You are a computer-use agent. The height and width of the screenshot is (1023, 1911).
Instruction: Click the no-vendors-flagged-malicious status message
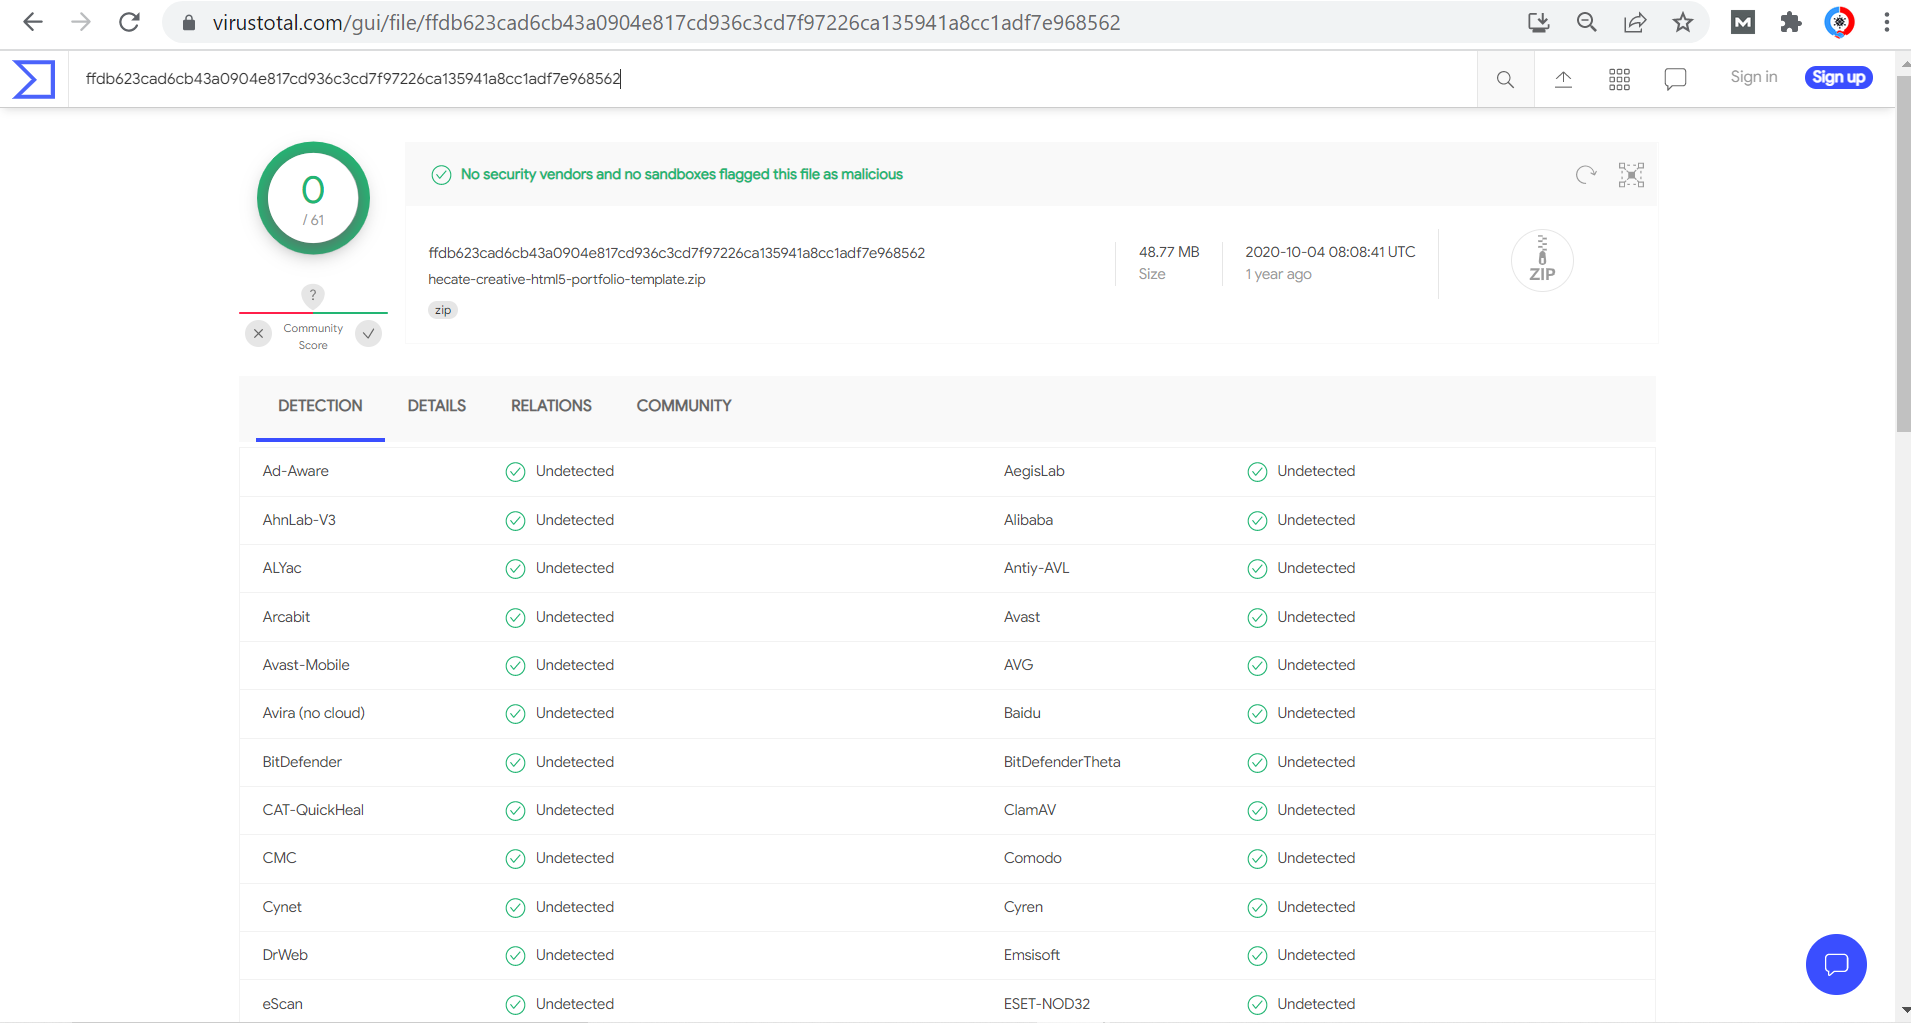pos(681,174)
